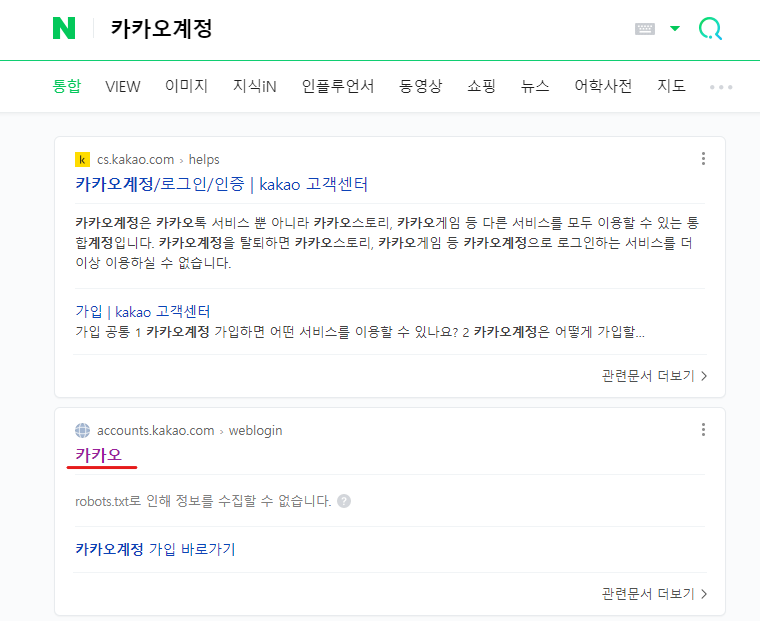
Task: Open 카카오계정/로그인/인증 kakao 고객센터 result
Action: (222, 184)
